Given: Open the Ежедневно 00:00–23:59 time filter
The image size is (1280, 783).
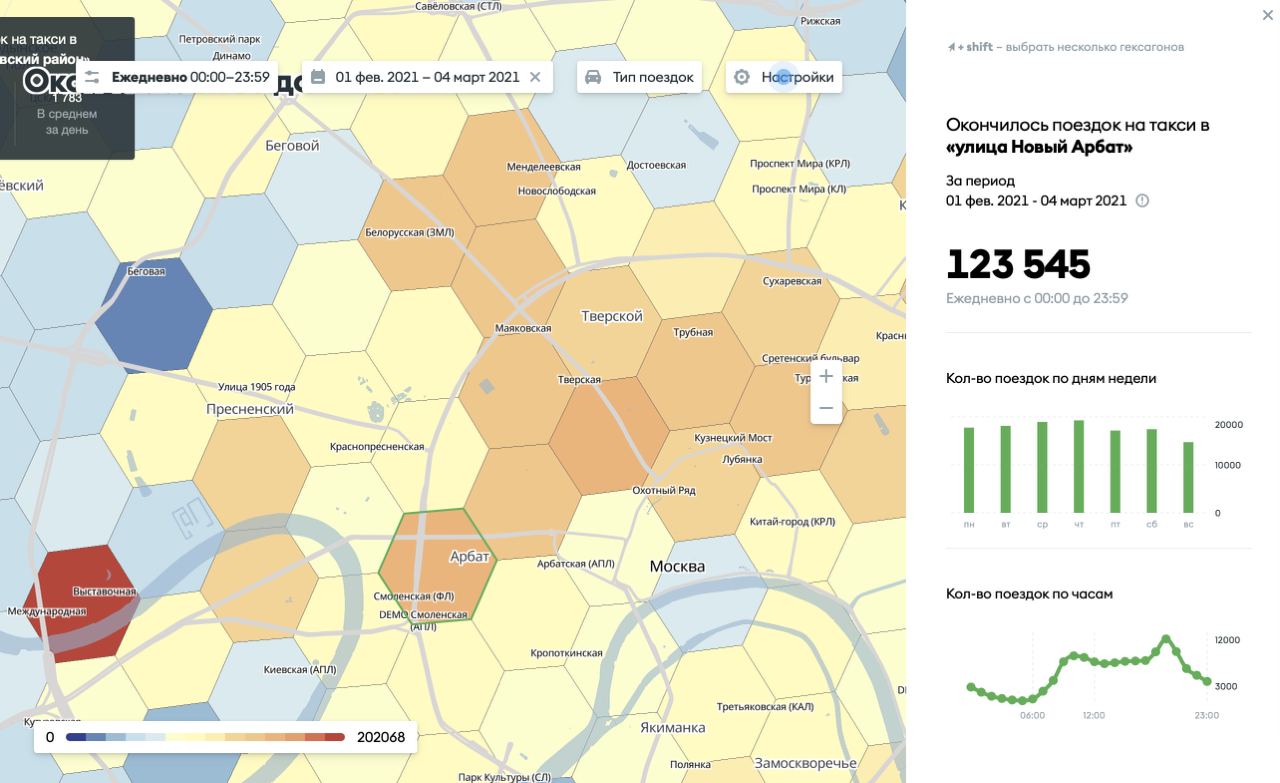Looking at the screenshot, I should click(177, 77).
